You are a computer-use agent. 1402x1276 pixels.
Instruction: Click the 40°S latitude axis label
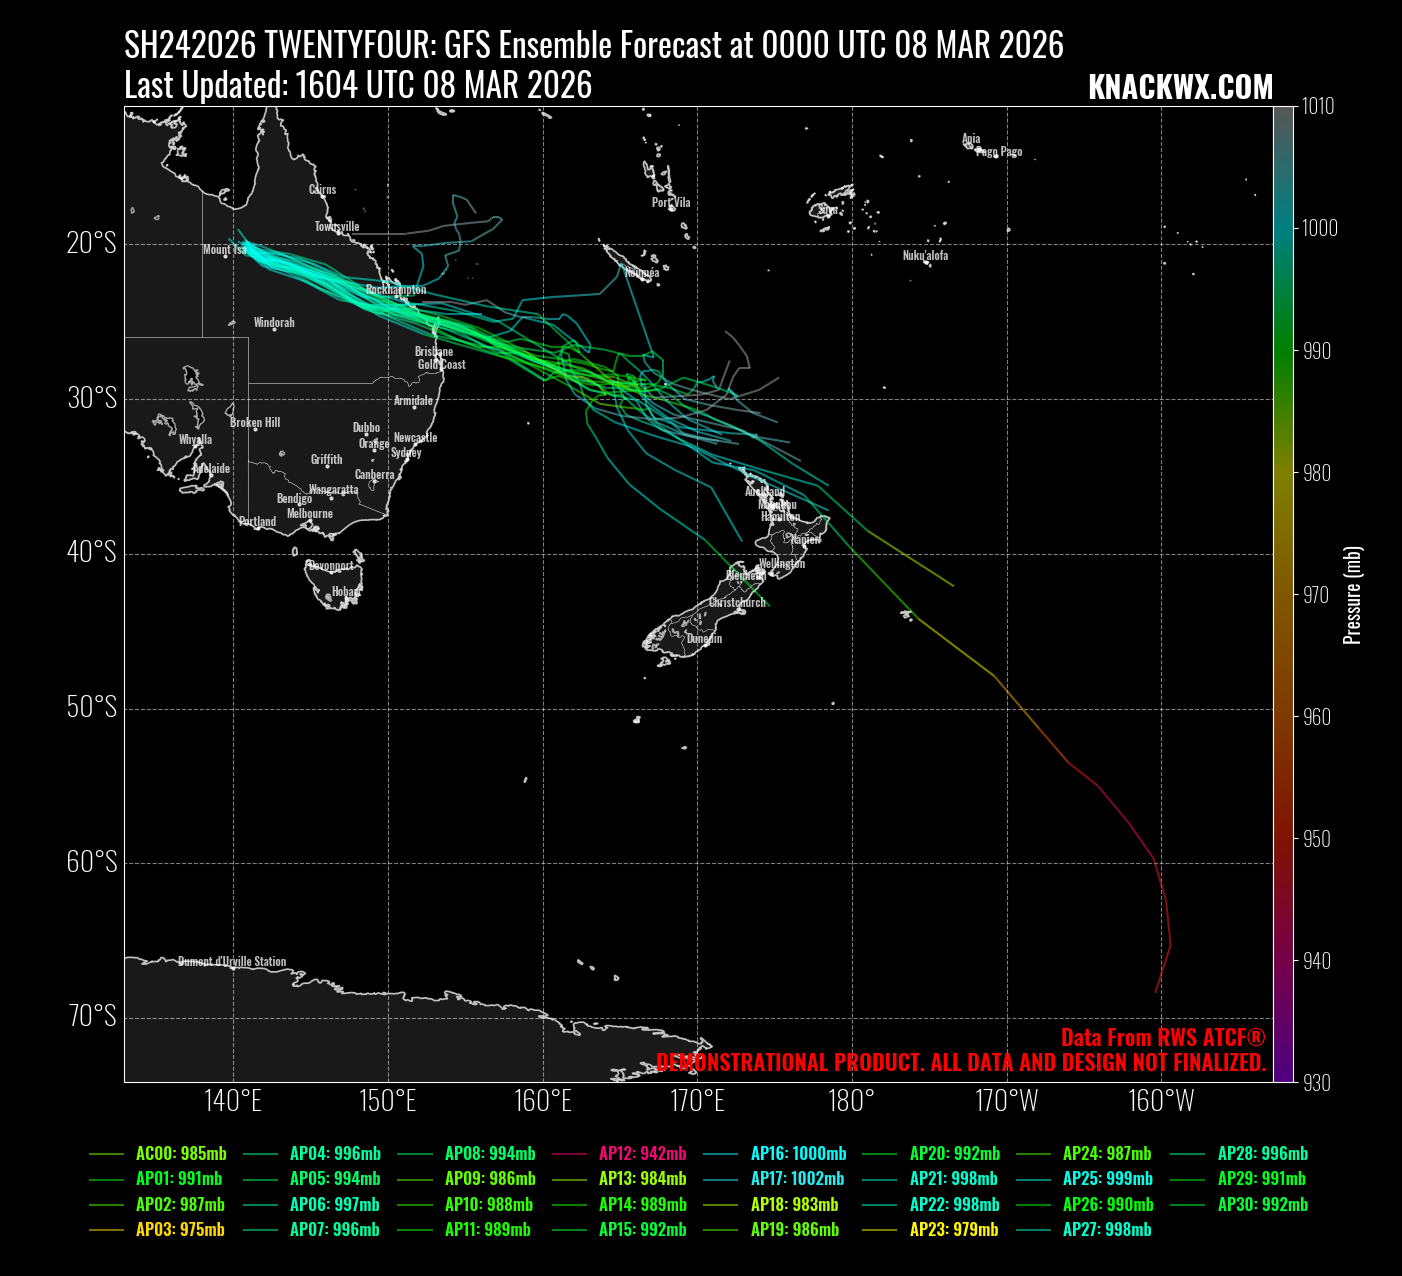coord(92,553)
